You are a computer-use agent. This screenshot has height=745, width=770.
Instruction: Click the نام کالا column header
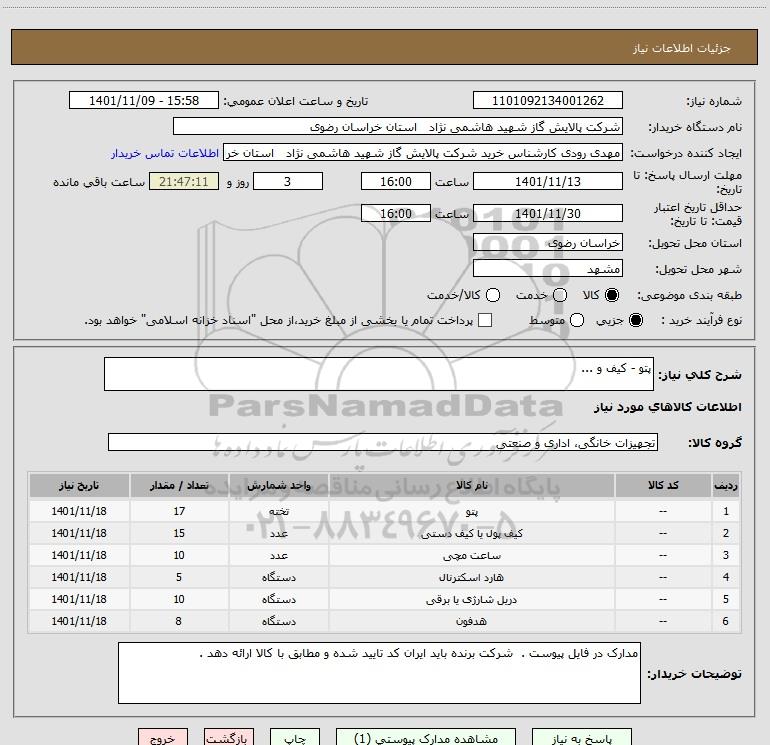pyautogui.click(x=471, y=485)
